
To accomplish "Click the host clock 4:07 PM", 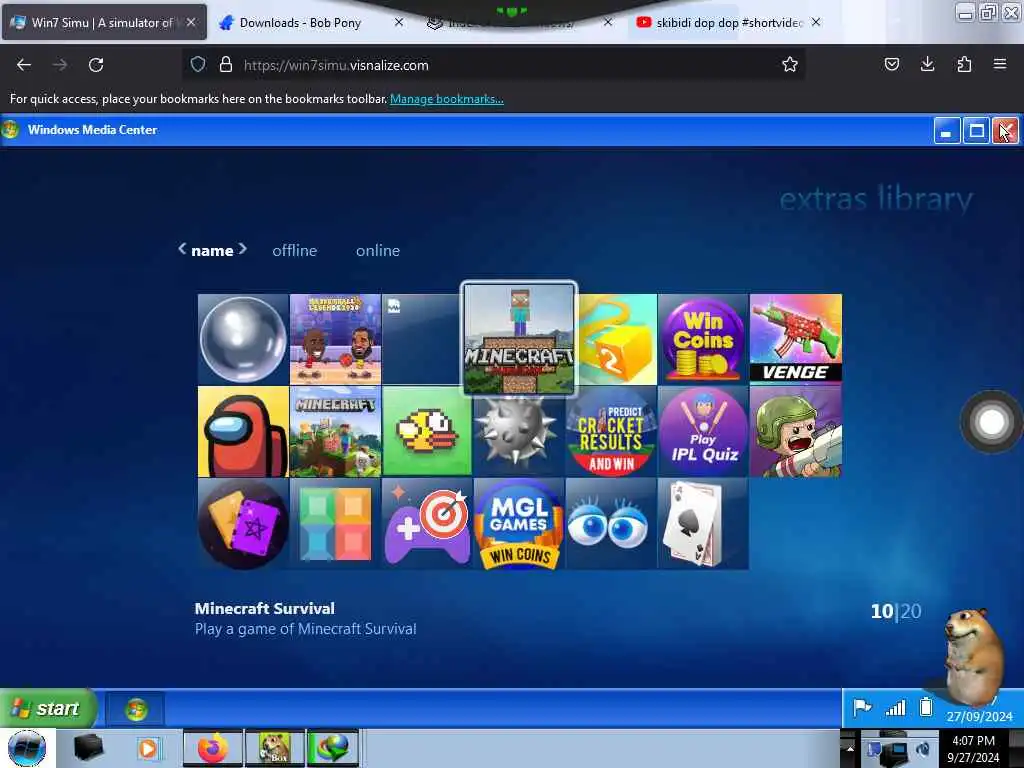I will [x=973, y=741].
